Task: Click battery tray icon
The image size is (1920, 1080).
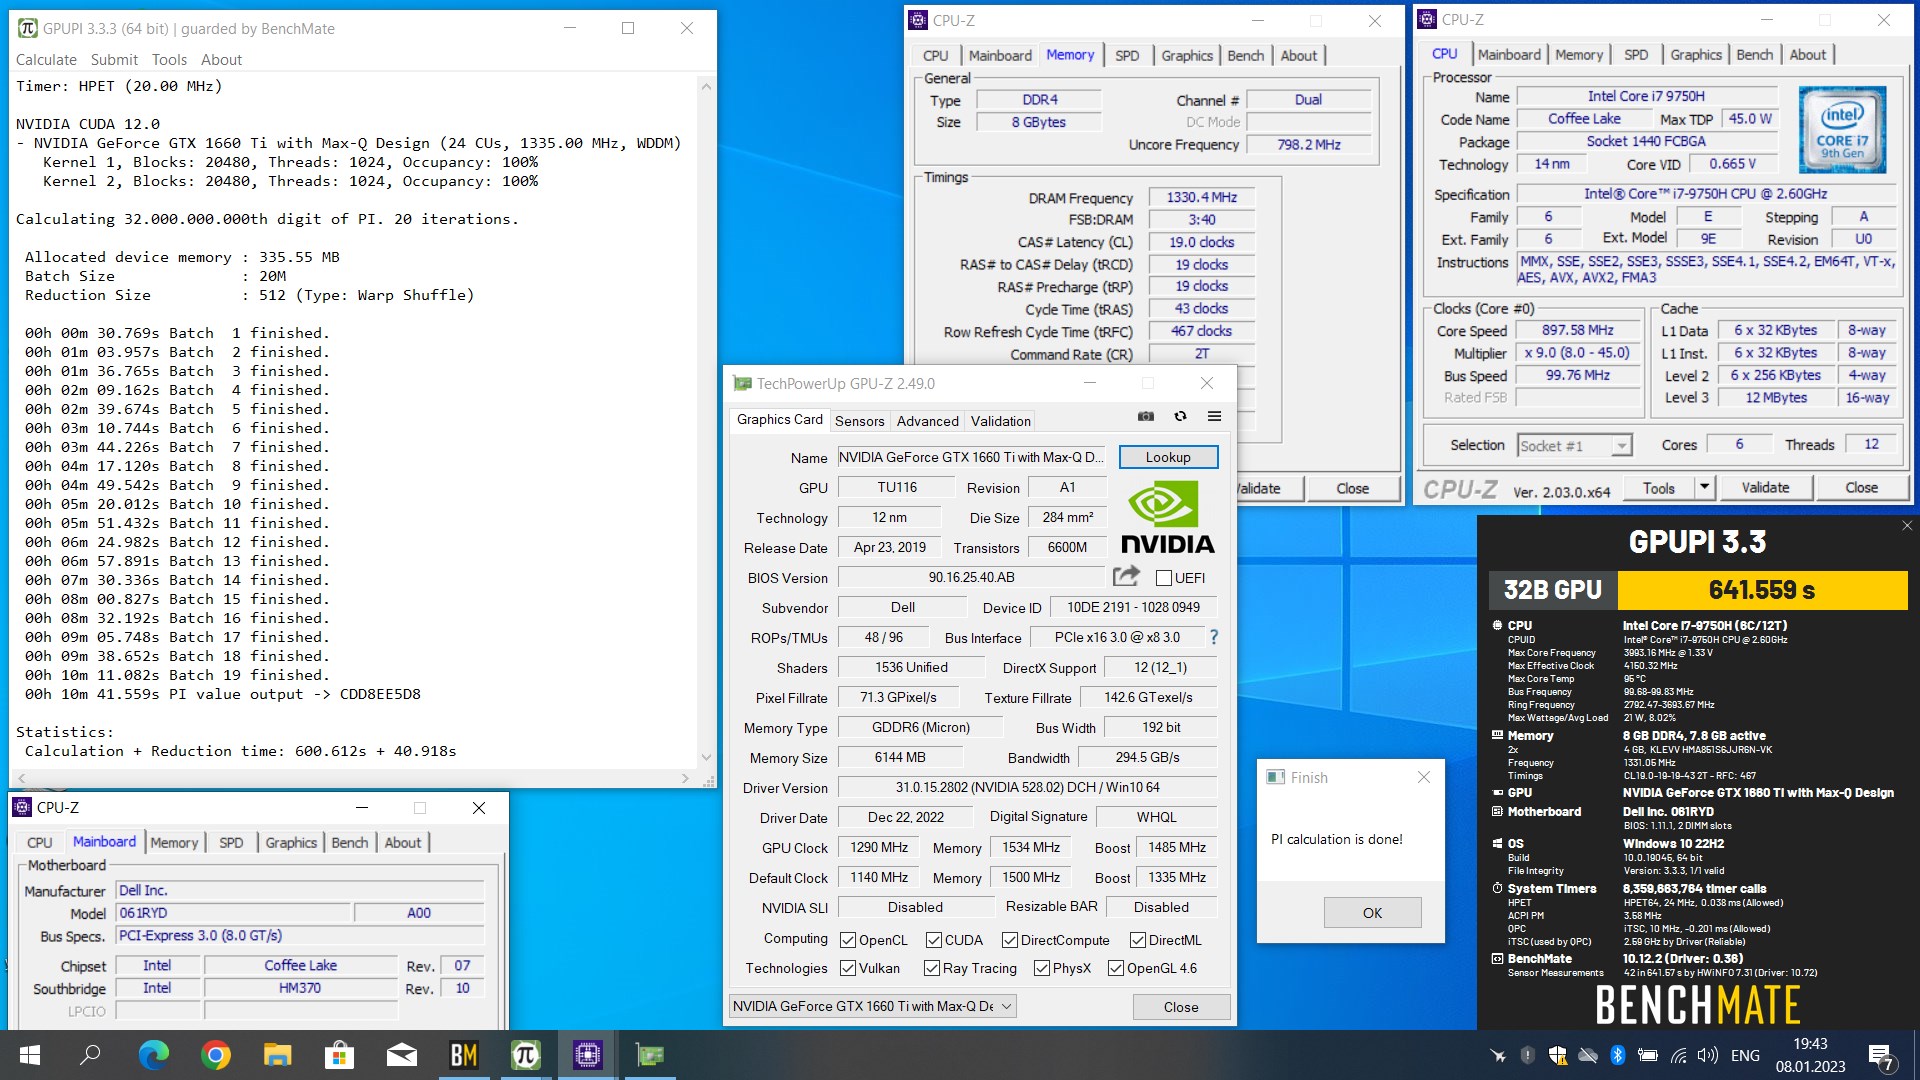Action: pos(1648,1055)
